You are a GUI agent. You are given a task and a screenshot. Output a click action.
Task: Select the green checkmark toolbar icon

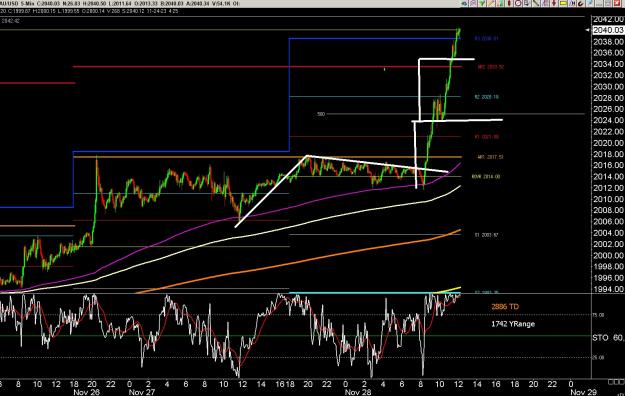click(x=482, y=4)
